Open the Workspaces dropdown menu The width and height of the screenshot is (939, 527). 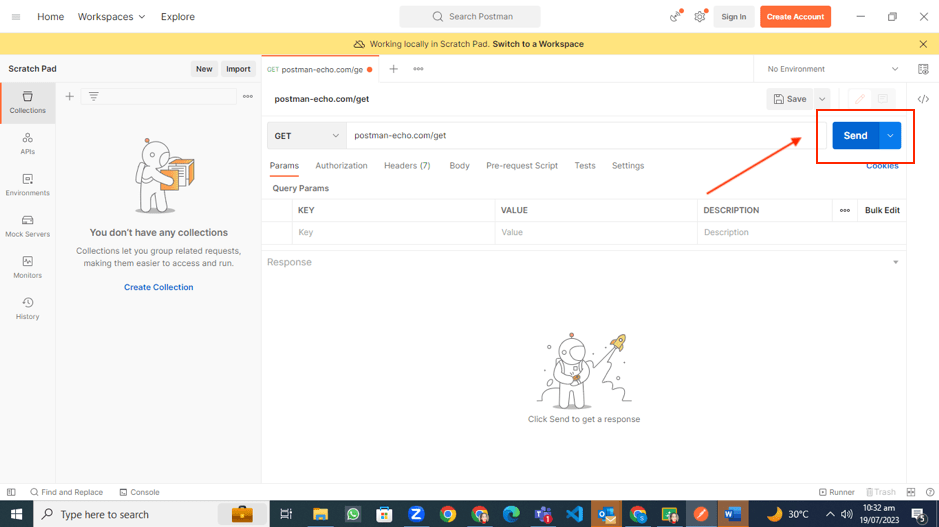pyautogui.click(x=111, y=17)
